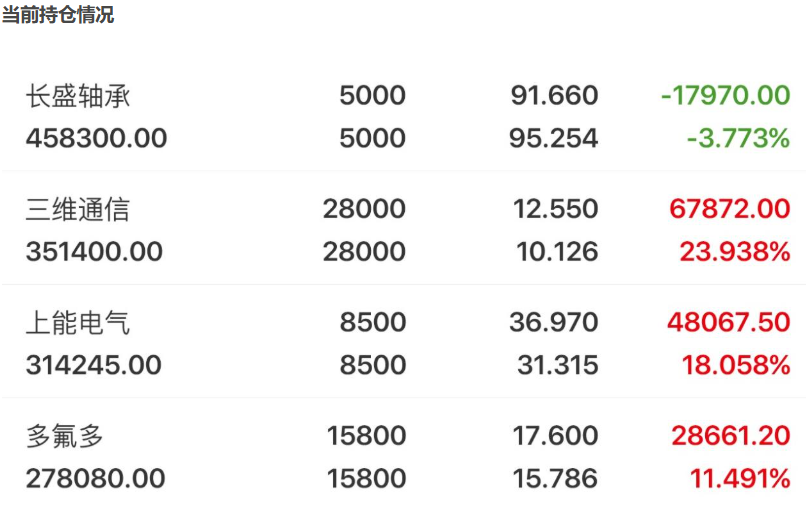Click the 当前持仓情况 section heading
Image resolution: width=806 pixels, height=513 pixels.
pyautogui.click(x=58, y=14)
